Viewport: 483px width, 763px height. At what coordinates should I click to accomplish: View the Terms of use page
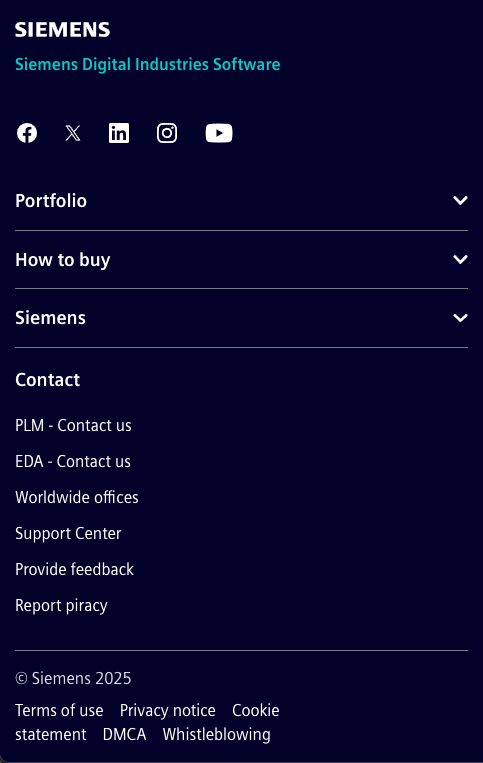pyautogui.click(x=59, y=710)
